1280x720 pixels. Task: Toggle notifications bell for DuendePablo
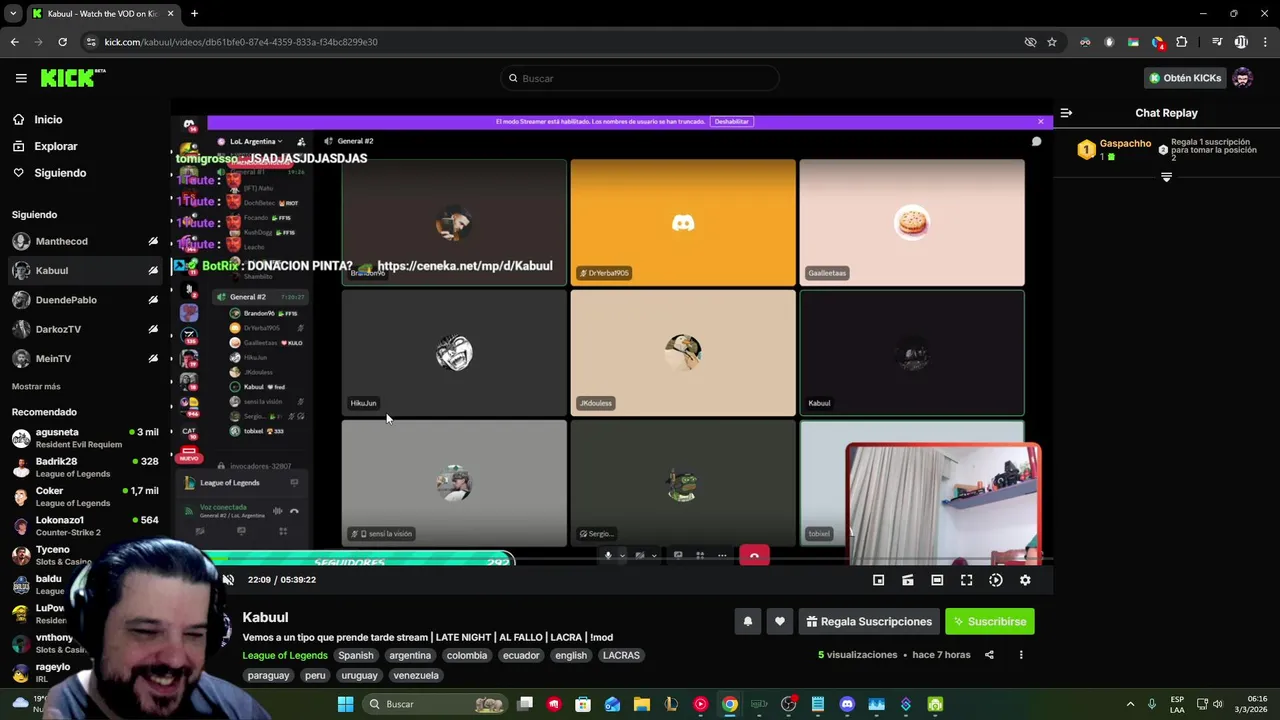point(153,300)
